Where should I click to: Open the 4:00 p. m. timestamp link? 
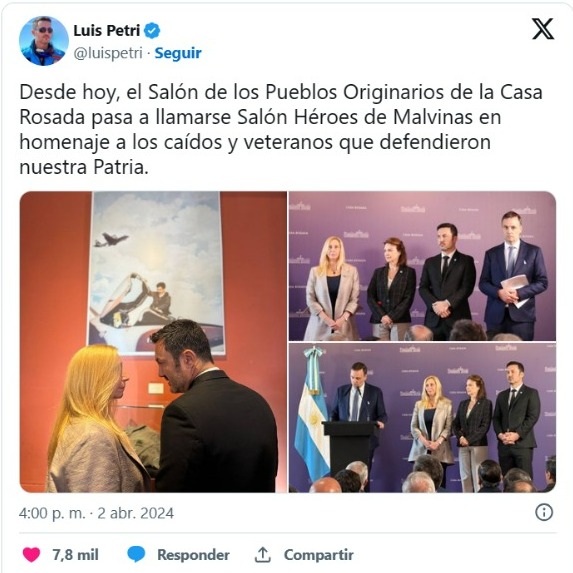click(x=52, y=513)
